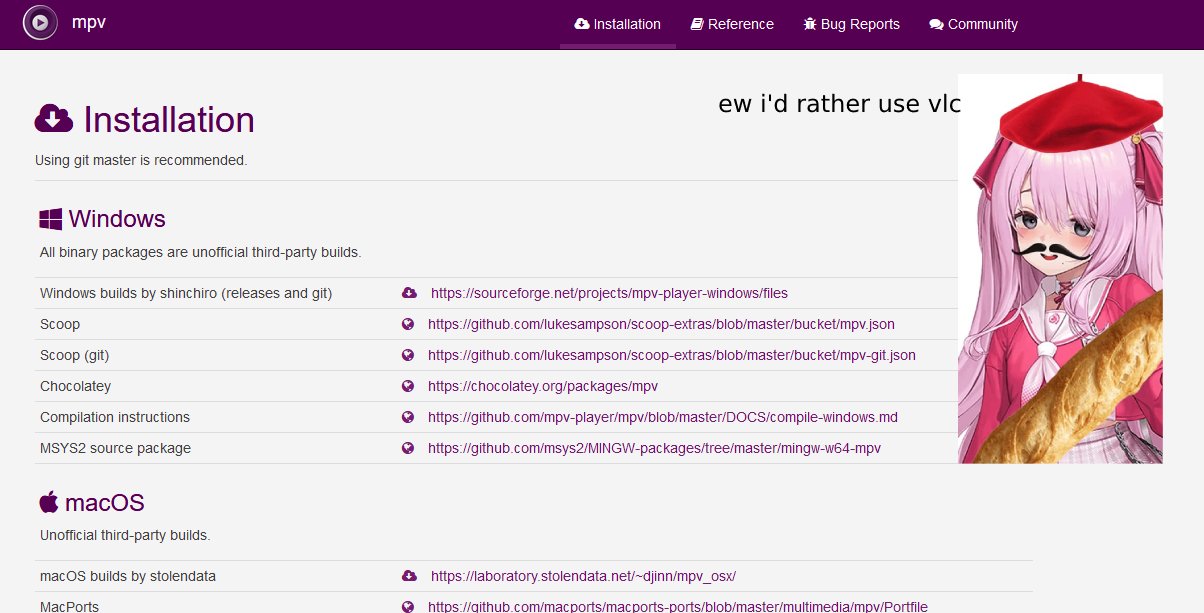Viewport: 1204px width, 613px height.
Task: Click the 'macOS builds by stolendata' cell
Action: point(128,576)
